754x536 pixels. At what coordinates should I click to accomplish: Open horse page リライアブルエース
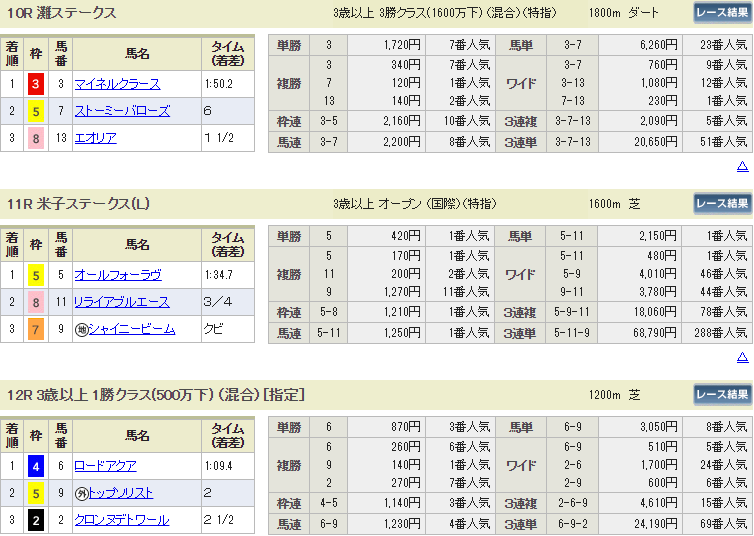[x=122, y=302]
